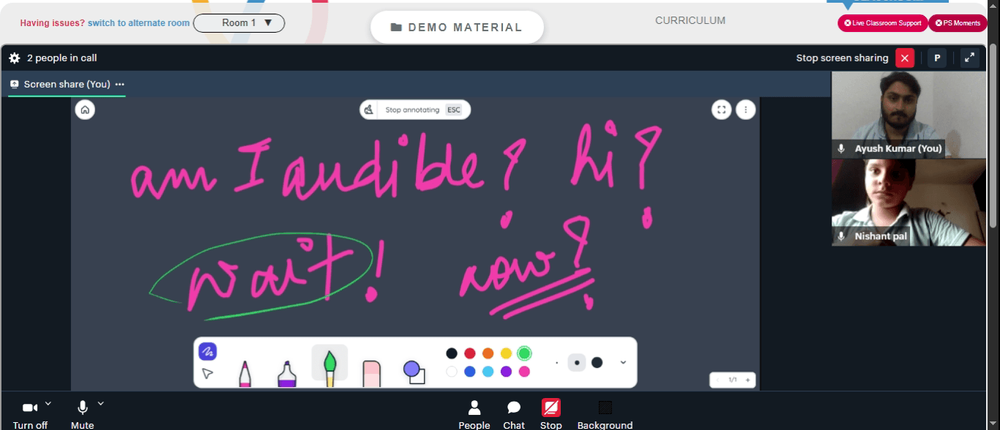
Task: Click Ayush Kumar video thumbnail
Action: (x=908, y=115)
